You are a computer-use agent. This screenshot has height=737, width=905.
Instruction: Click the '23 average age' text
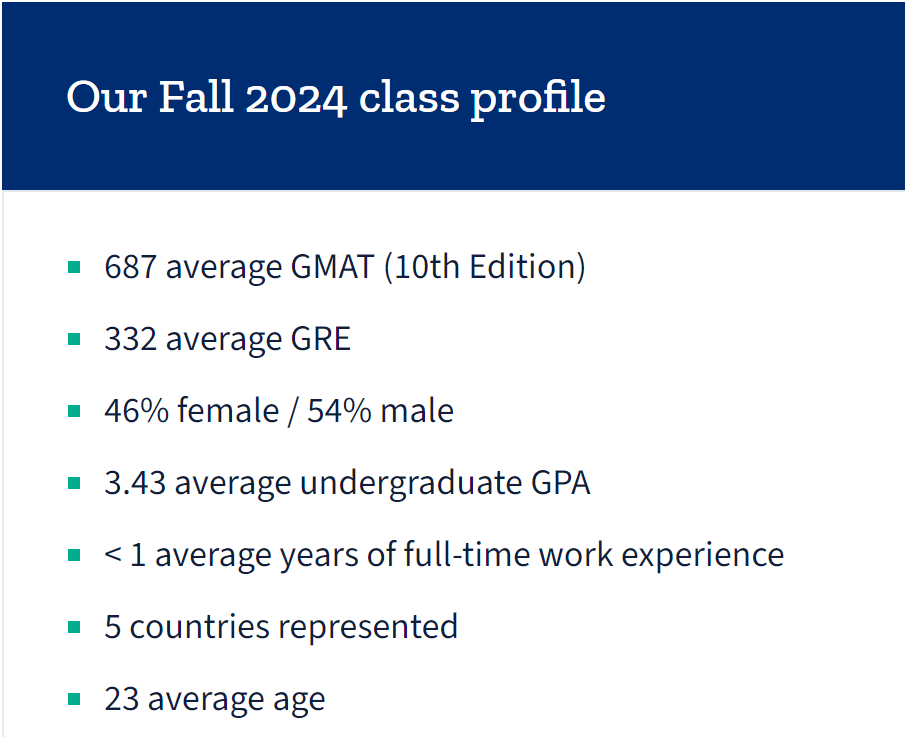pos(215,699)
